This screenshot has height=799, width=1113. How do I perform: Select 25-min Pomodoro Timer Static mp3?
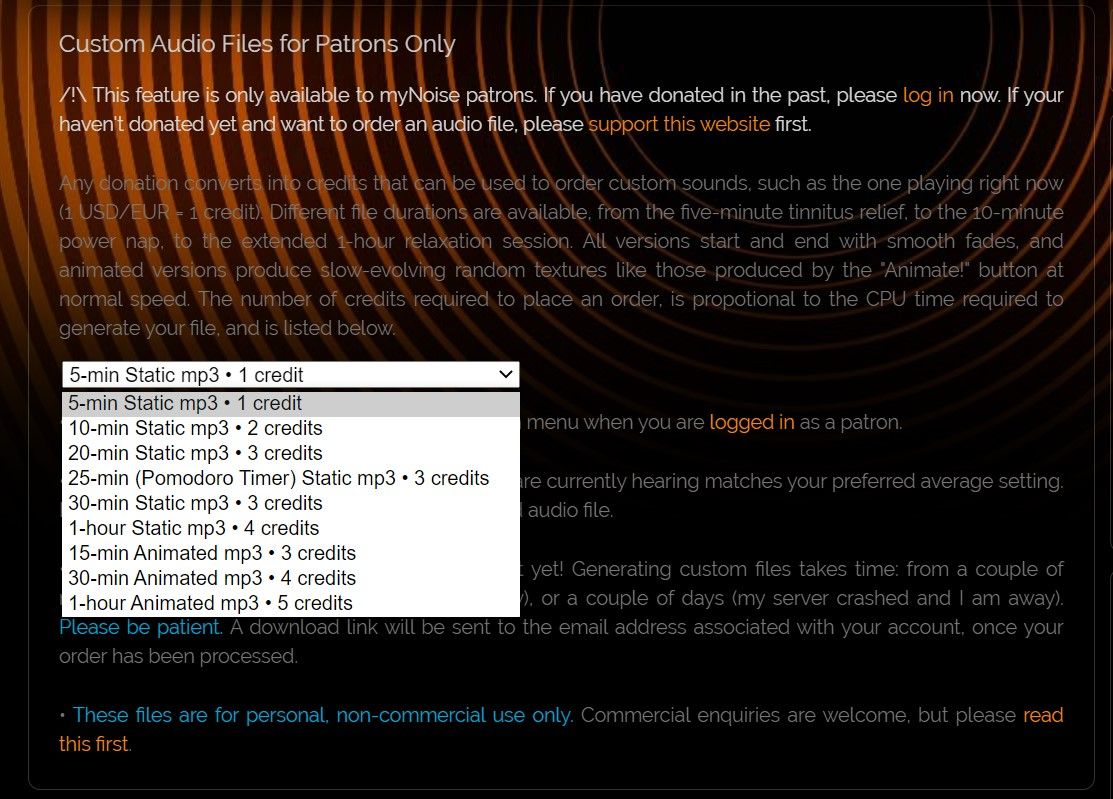[x=278, y=478]
